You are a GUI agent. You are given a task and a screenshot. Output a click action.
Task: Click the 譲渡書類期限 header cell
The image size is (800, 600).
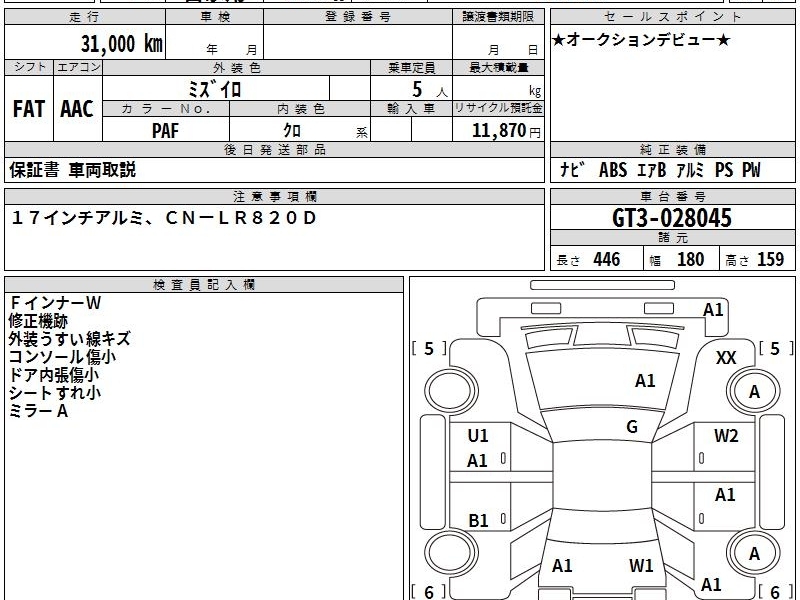point(498,17)
